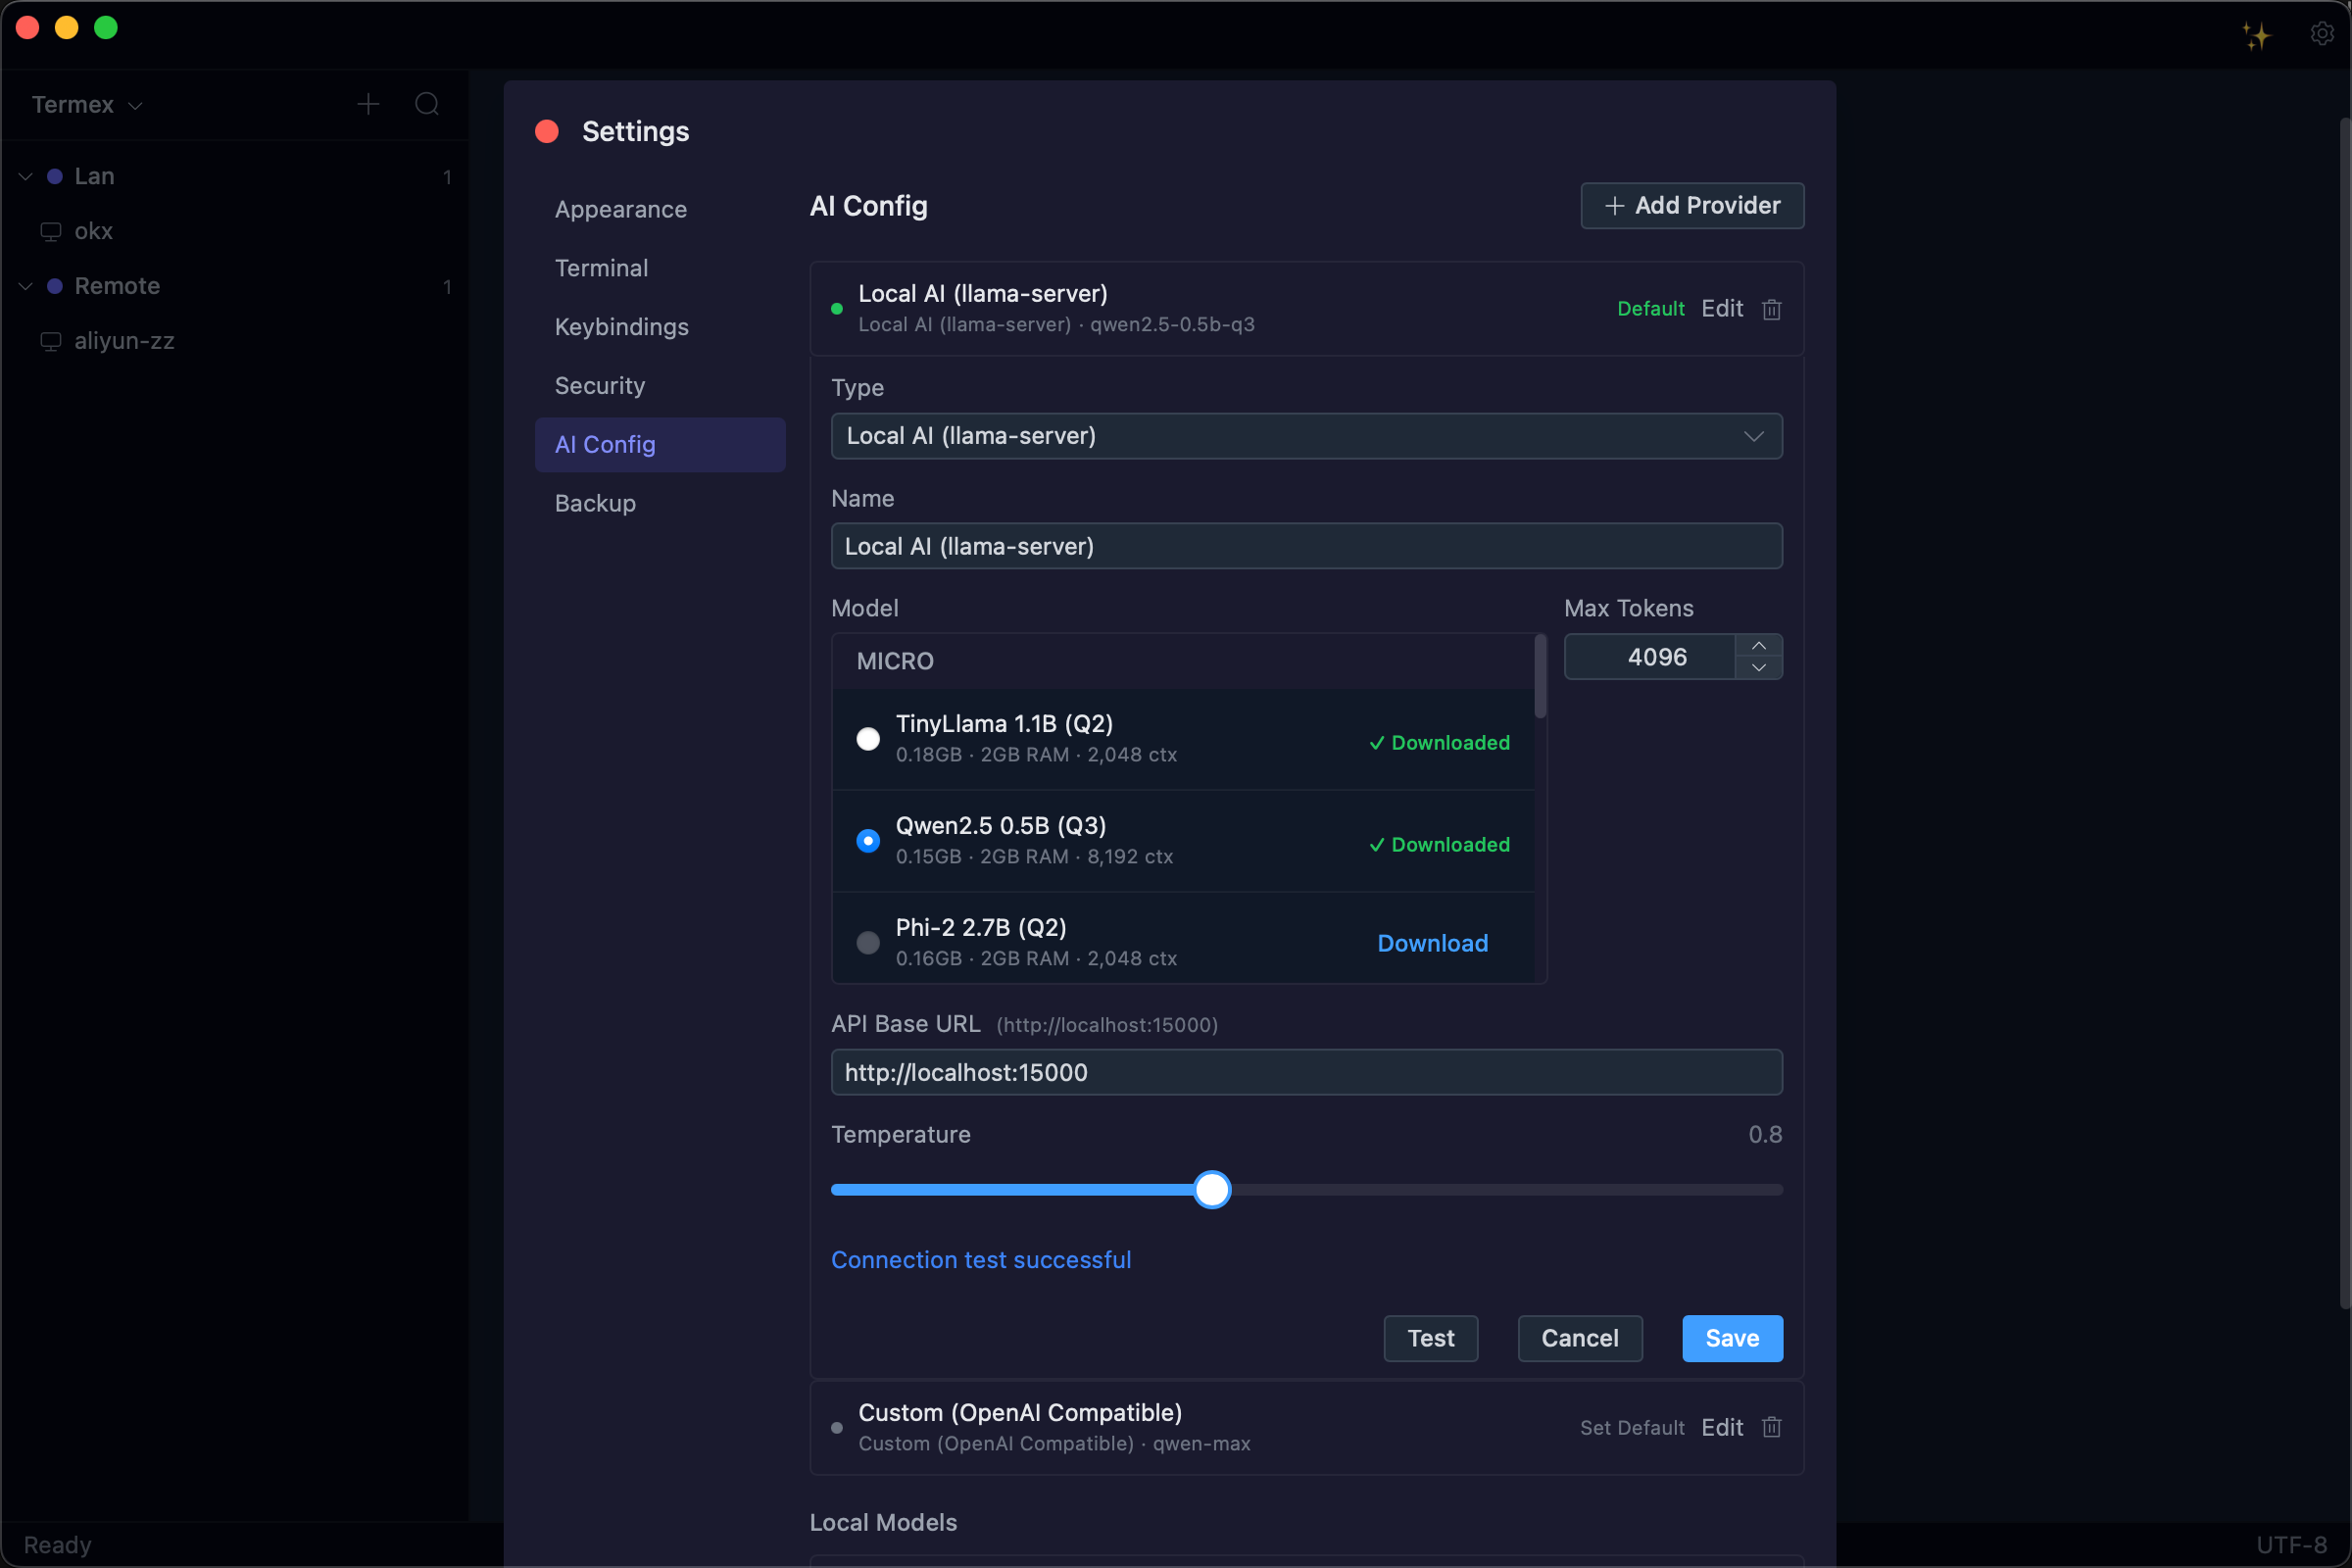The height and width of the screenshot is (1568, 2352).
Task: Switch to the Appearance settings tab
Action: click(620, 209)
